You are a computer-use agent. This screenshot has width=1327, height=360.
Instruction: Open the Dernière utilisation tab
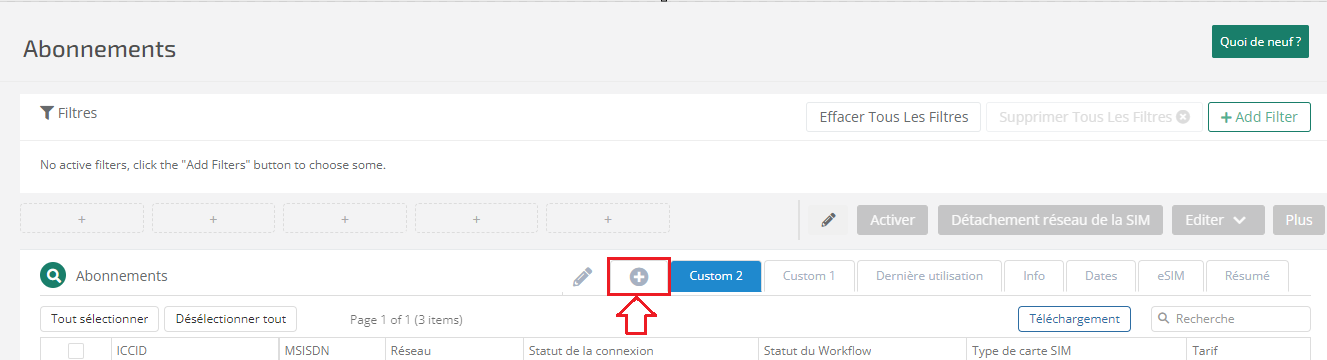(929, 276)
